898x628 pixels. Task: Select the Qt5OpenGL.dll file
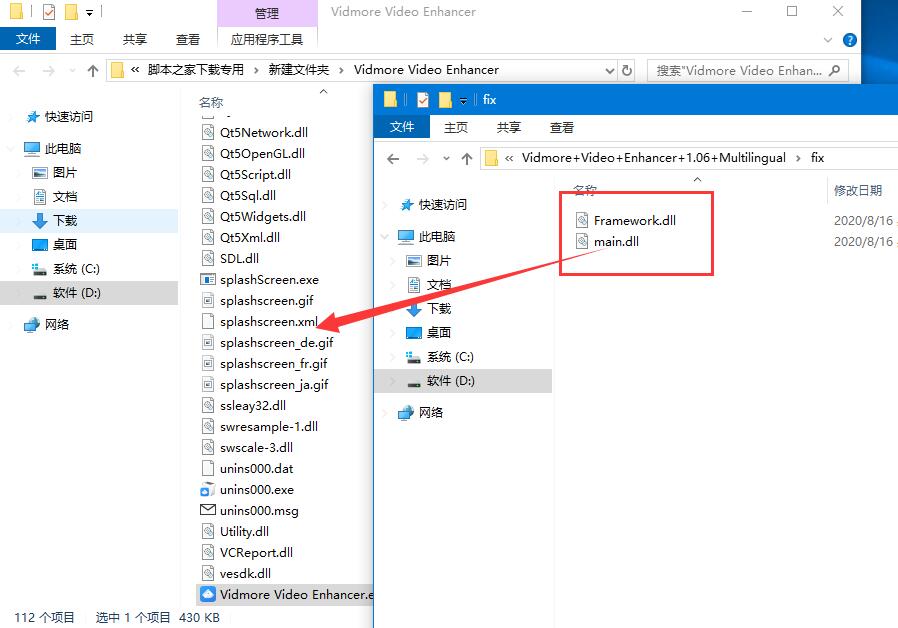tap(262, 153)
